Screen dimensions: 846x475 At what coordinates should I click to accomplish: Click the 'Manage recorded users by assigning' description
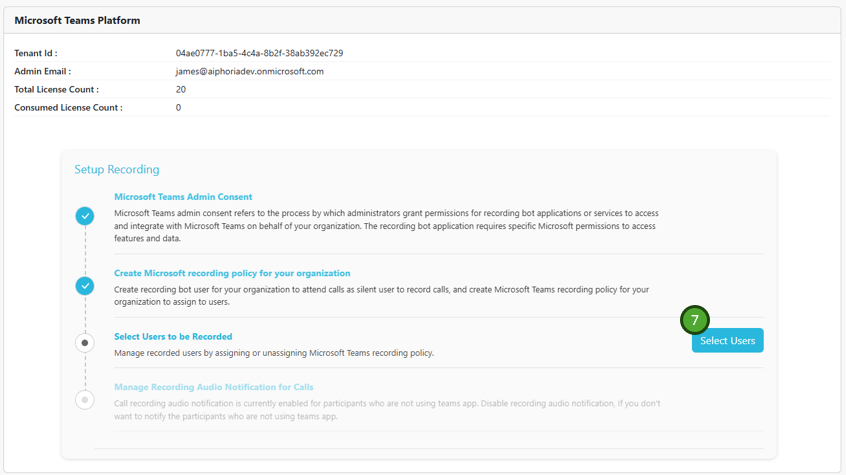click(274, 353)
